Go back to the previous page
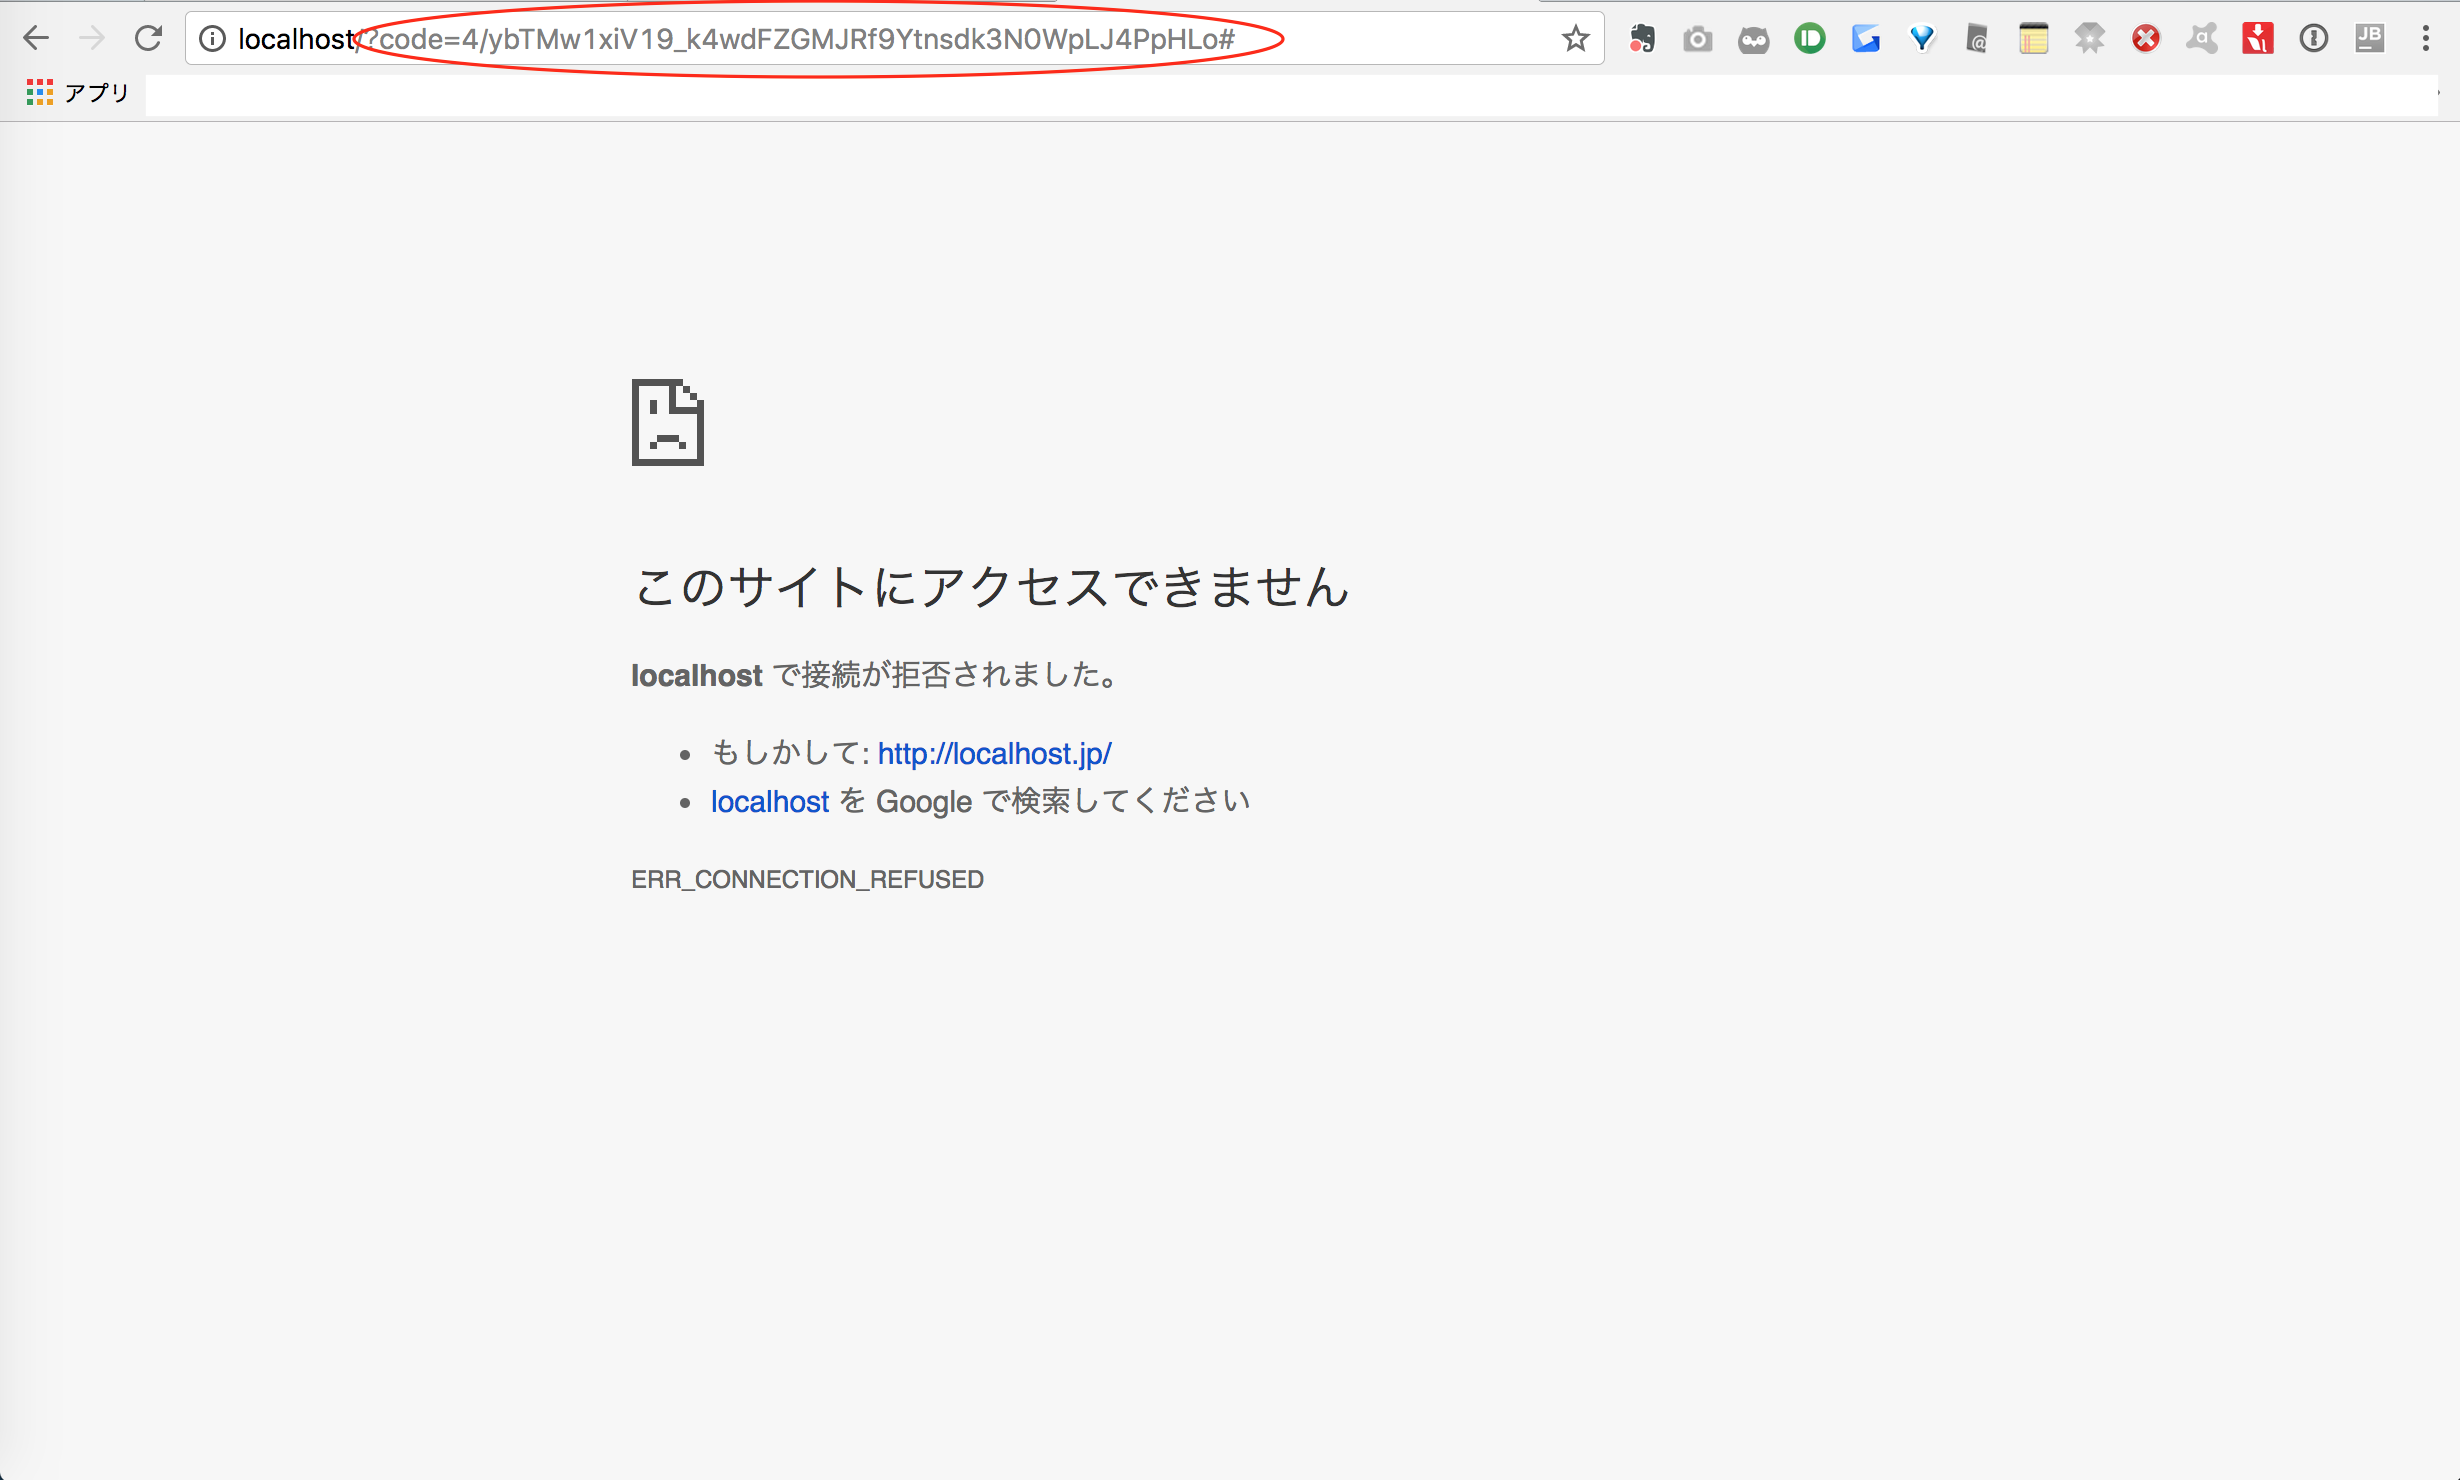This screenshot has height=1480, width=2460. 36,38
